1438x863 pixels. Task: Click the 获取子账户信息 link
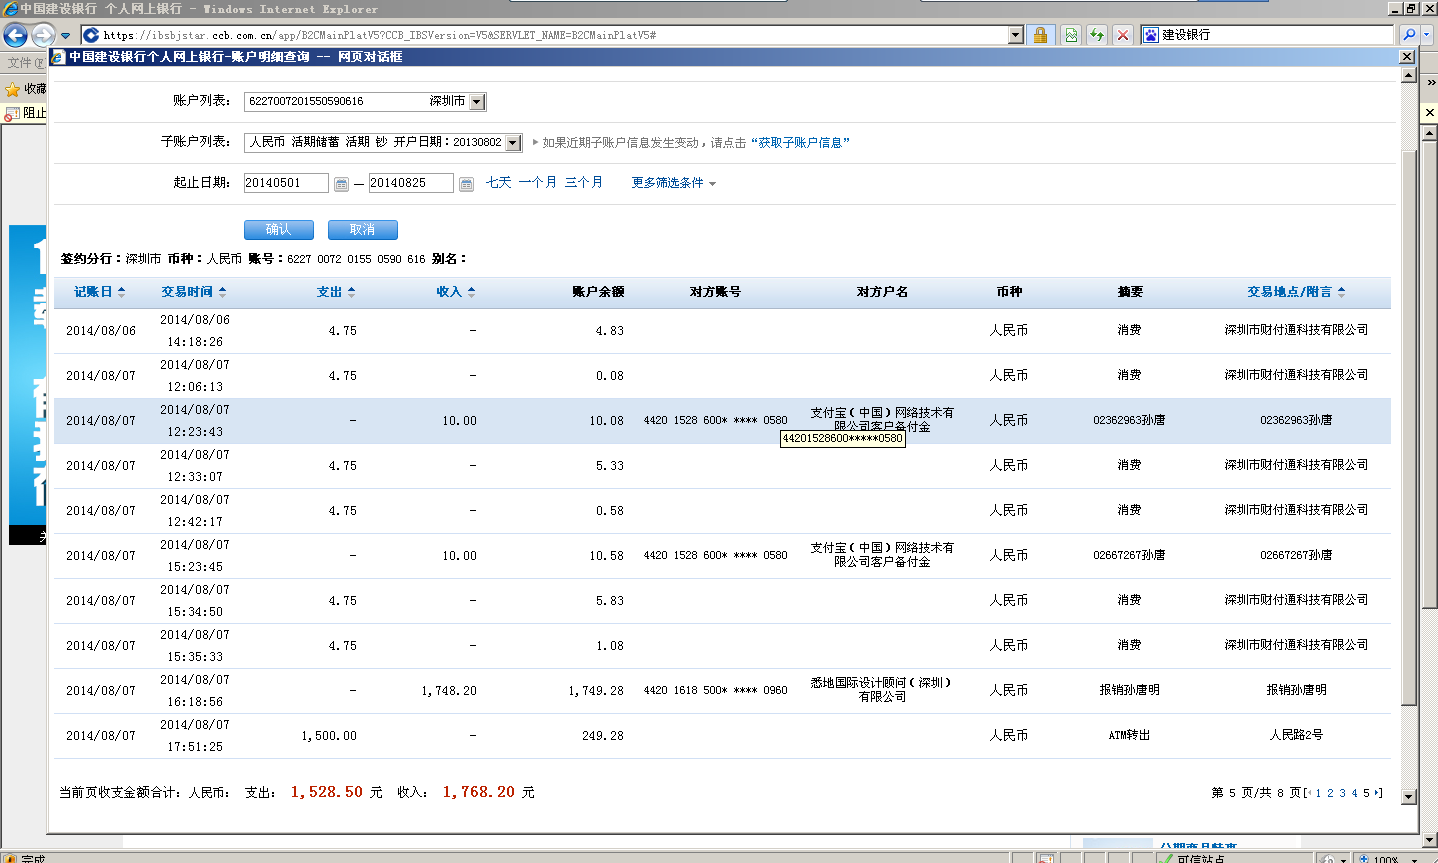800,143
